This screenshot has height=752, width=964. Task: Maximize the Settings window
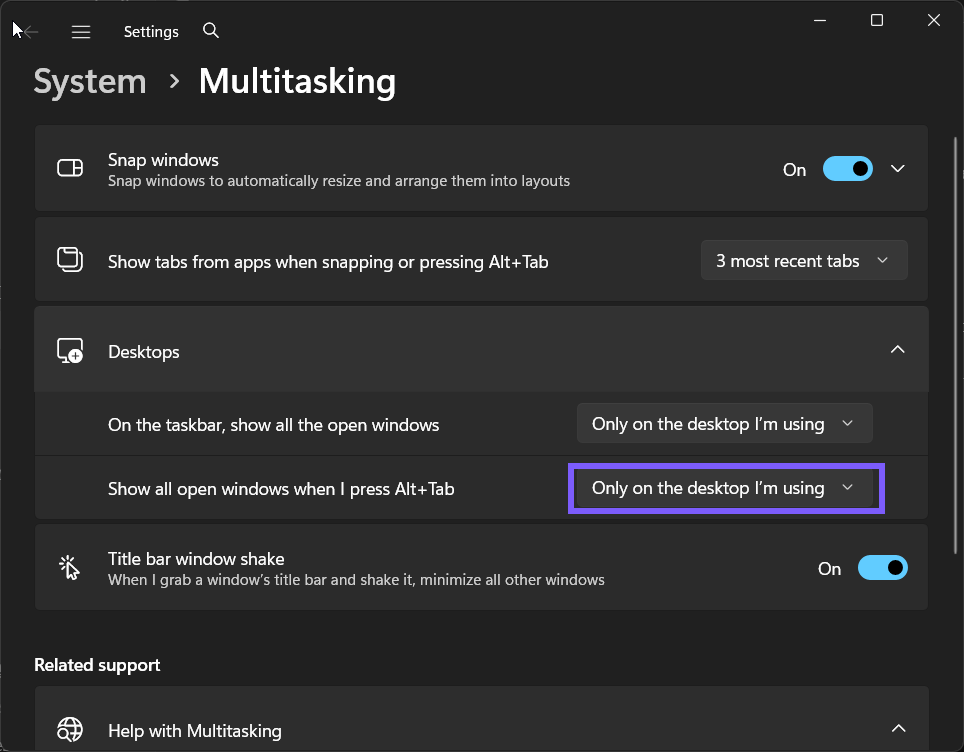877,20
